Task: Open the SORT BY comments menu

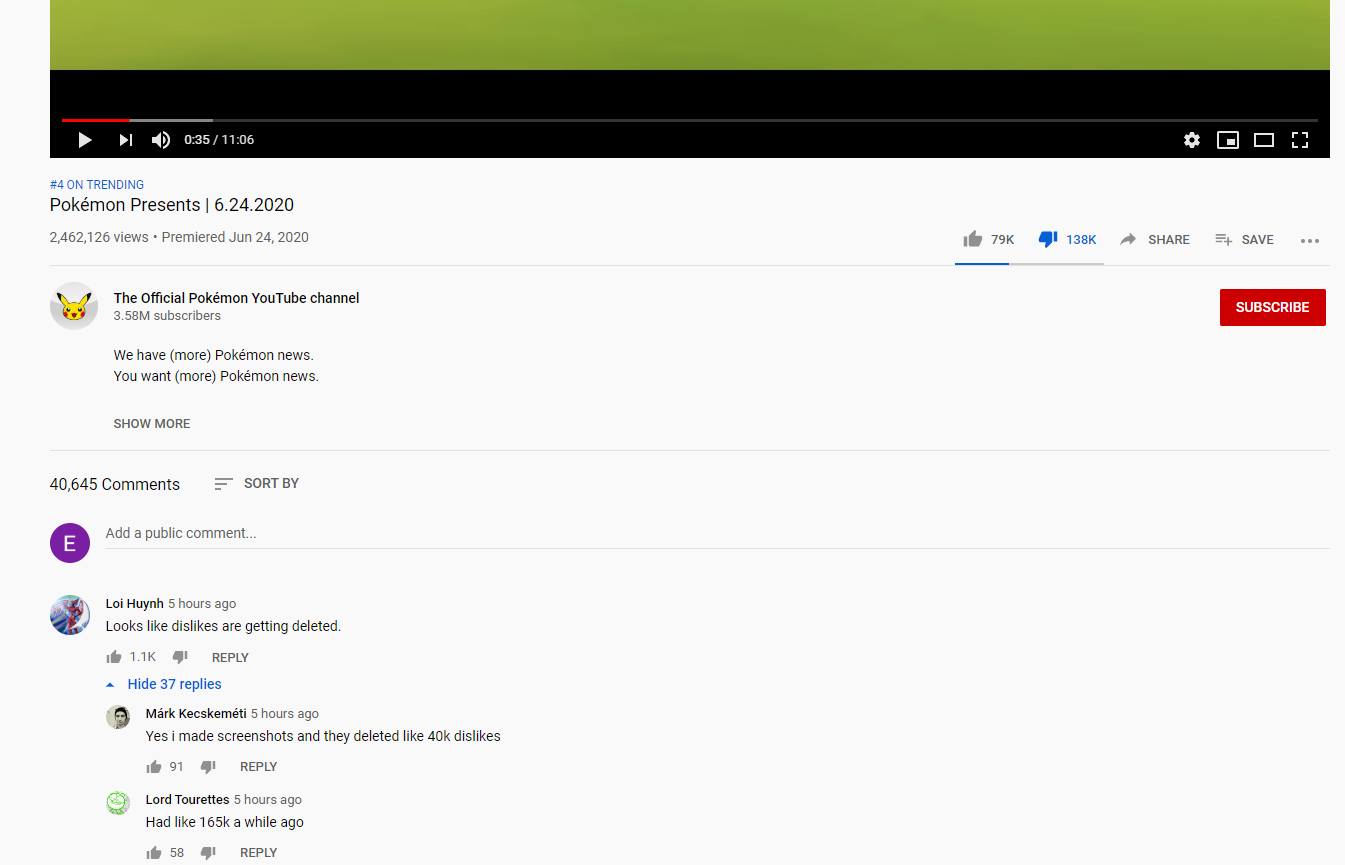Action: click(x=257, y=483)
